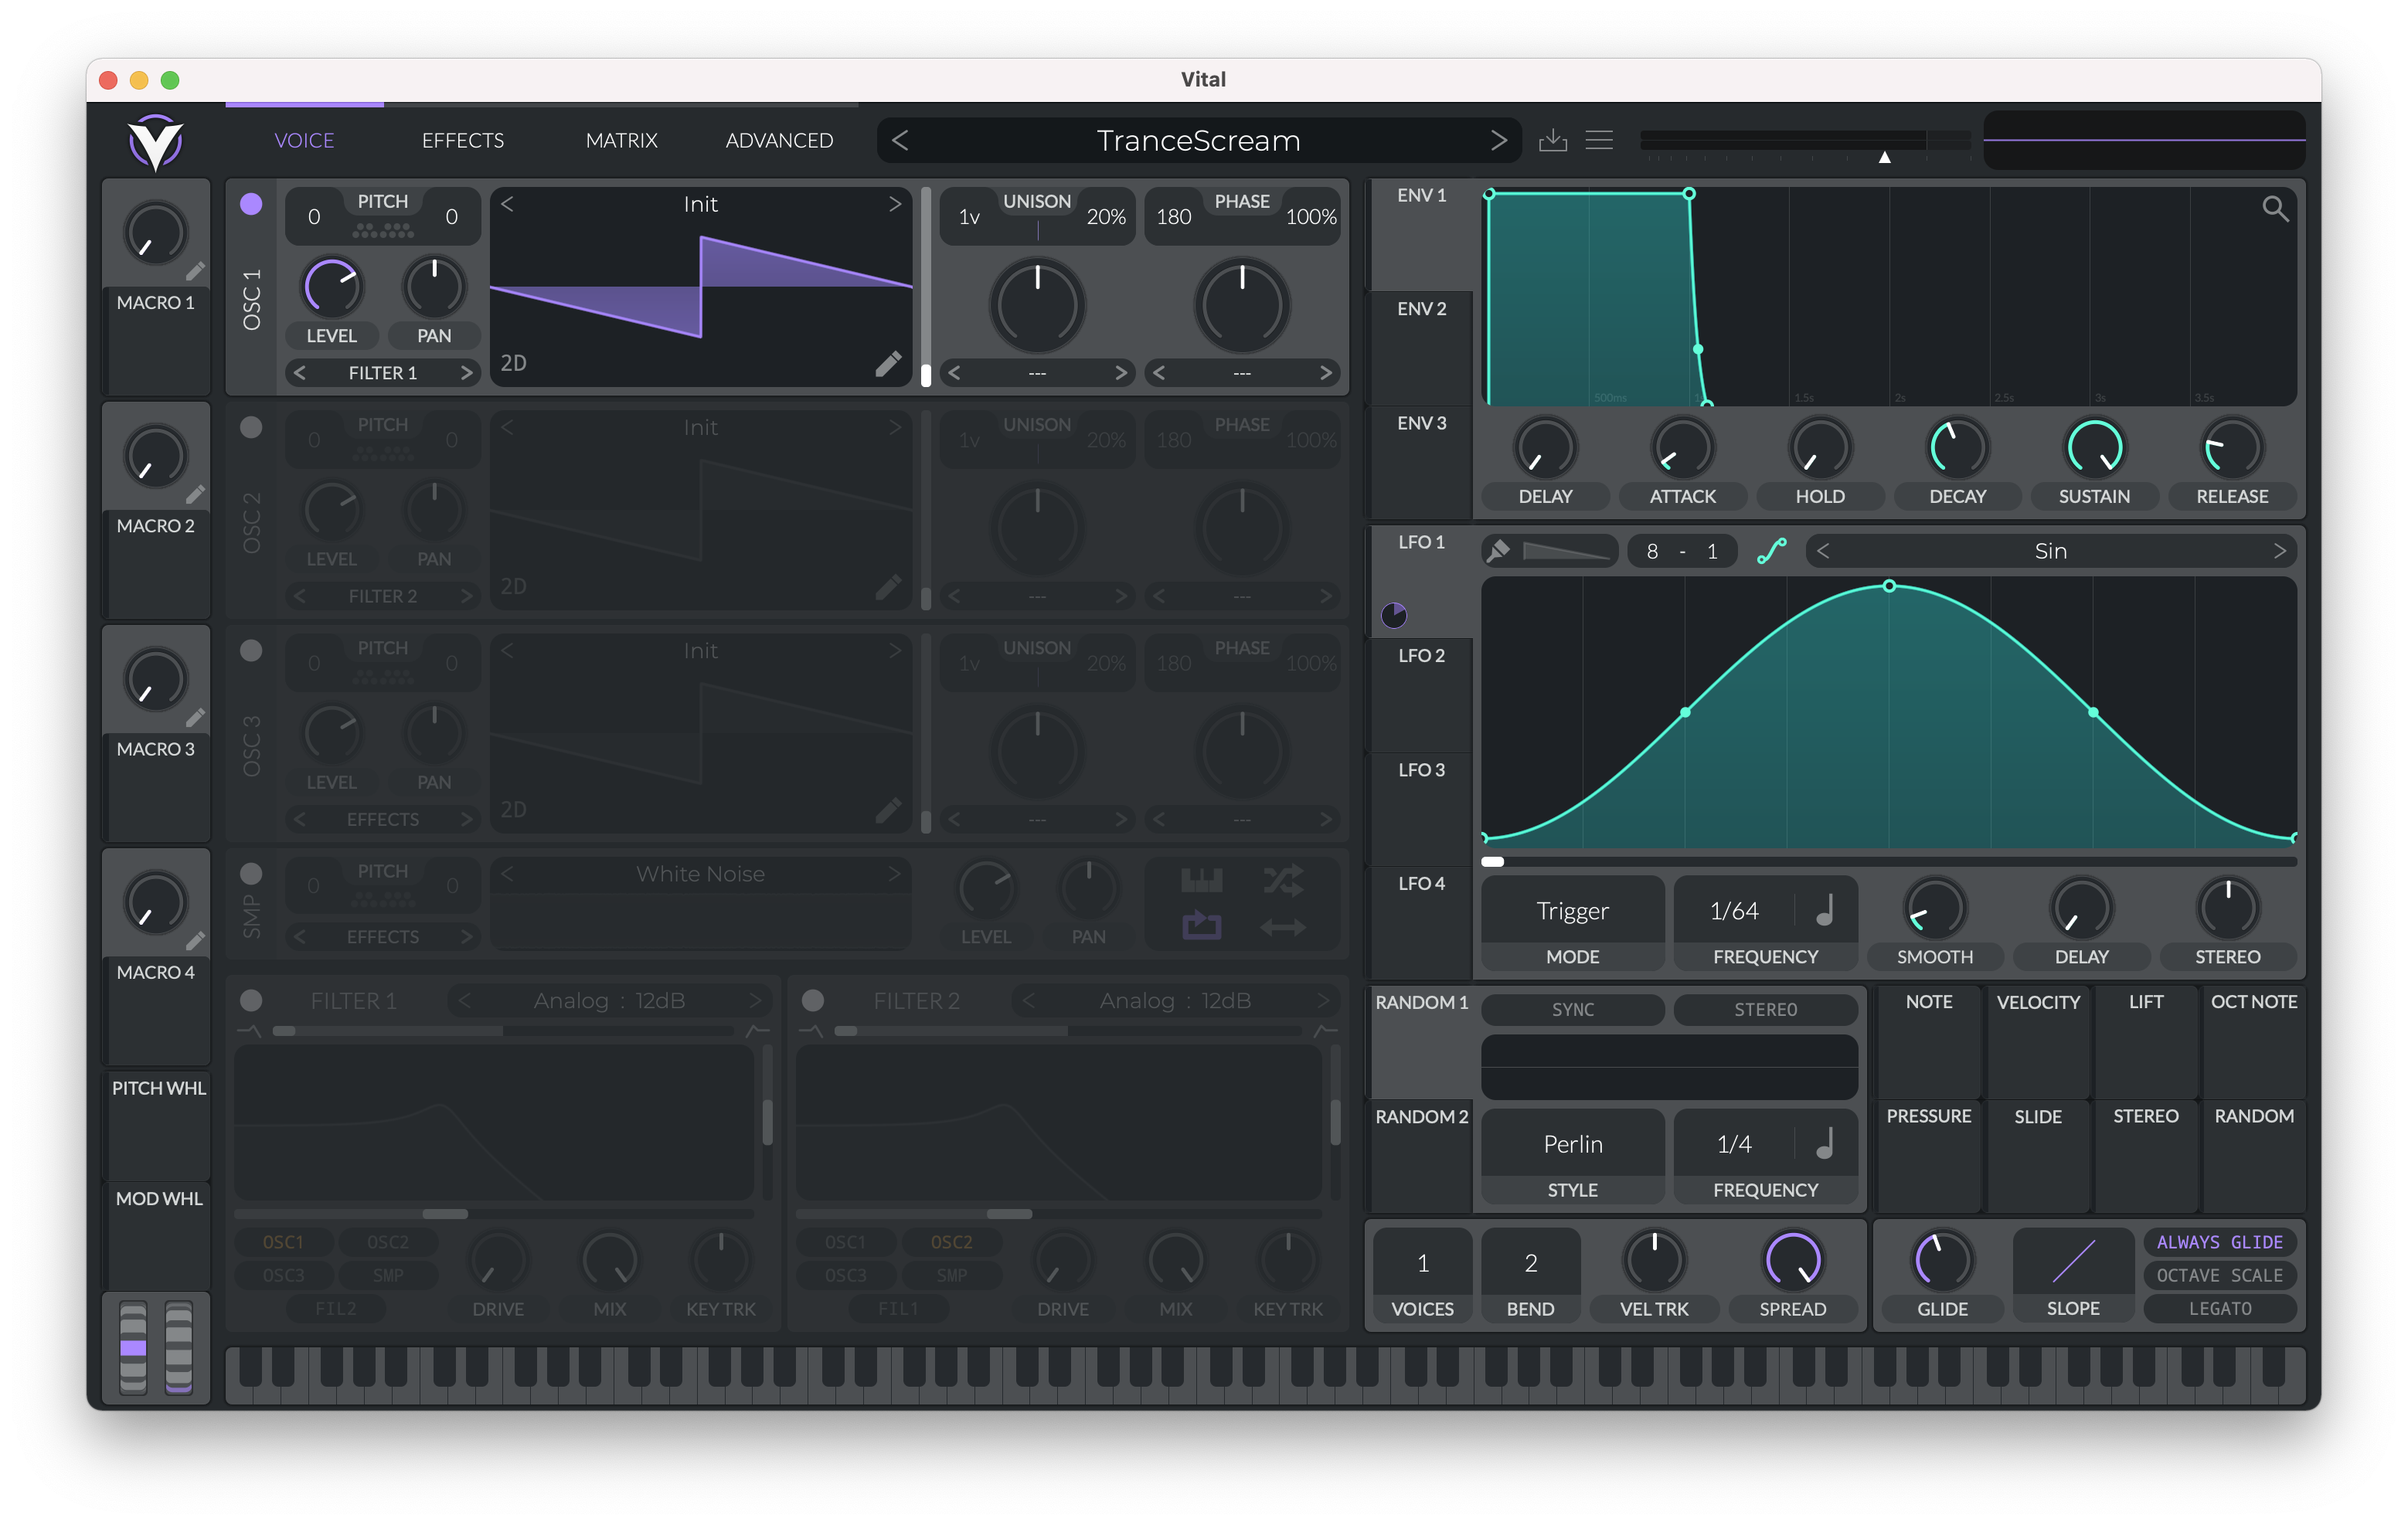Click OSC1 input button on Filter 1
The width and height of the screenshot is (2408, 1525).
pyautogui.click(x=283, y=1242)
